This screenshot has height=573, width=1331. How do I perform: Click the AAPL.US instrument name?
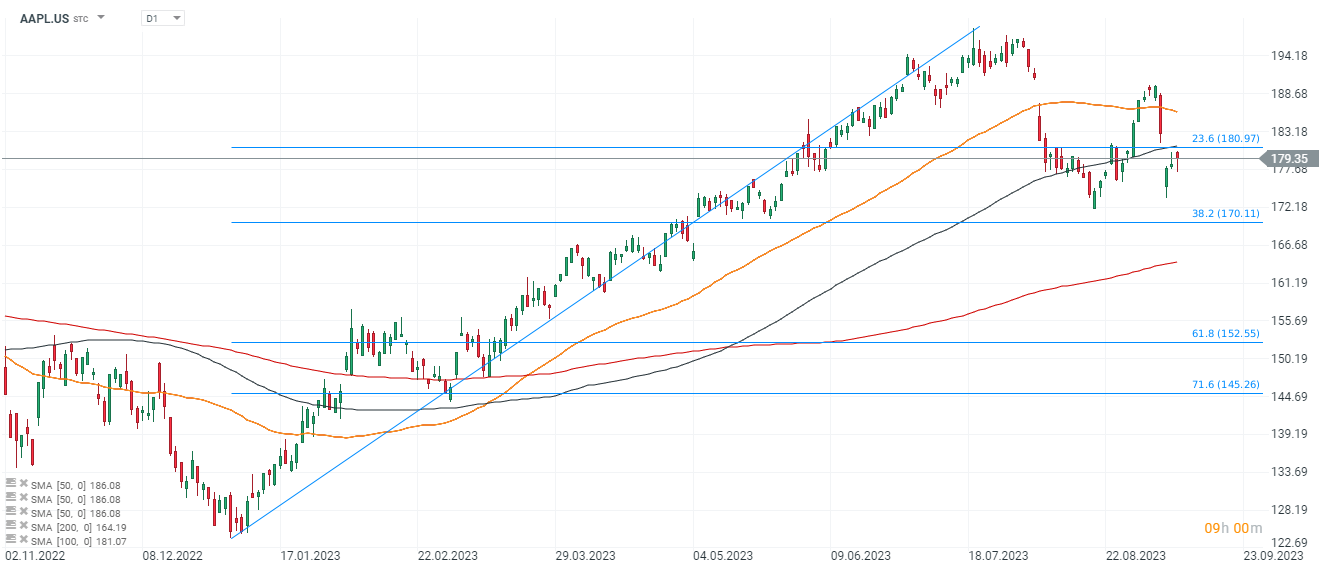tap(45, 18)
